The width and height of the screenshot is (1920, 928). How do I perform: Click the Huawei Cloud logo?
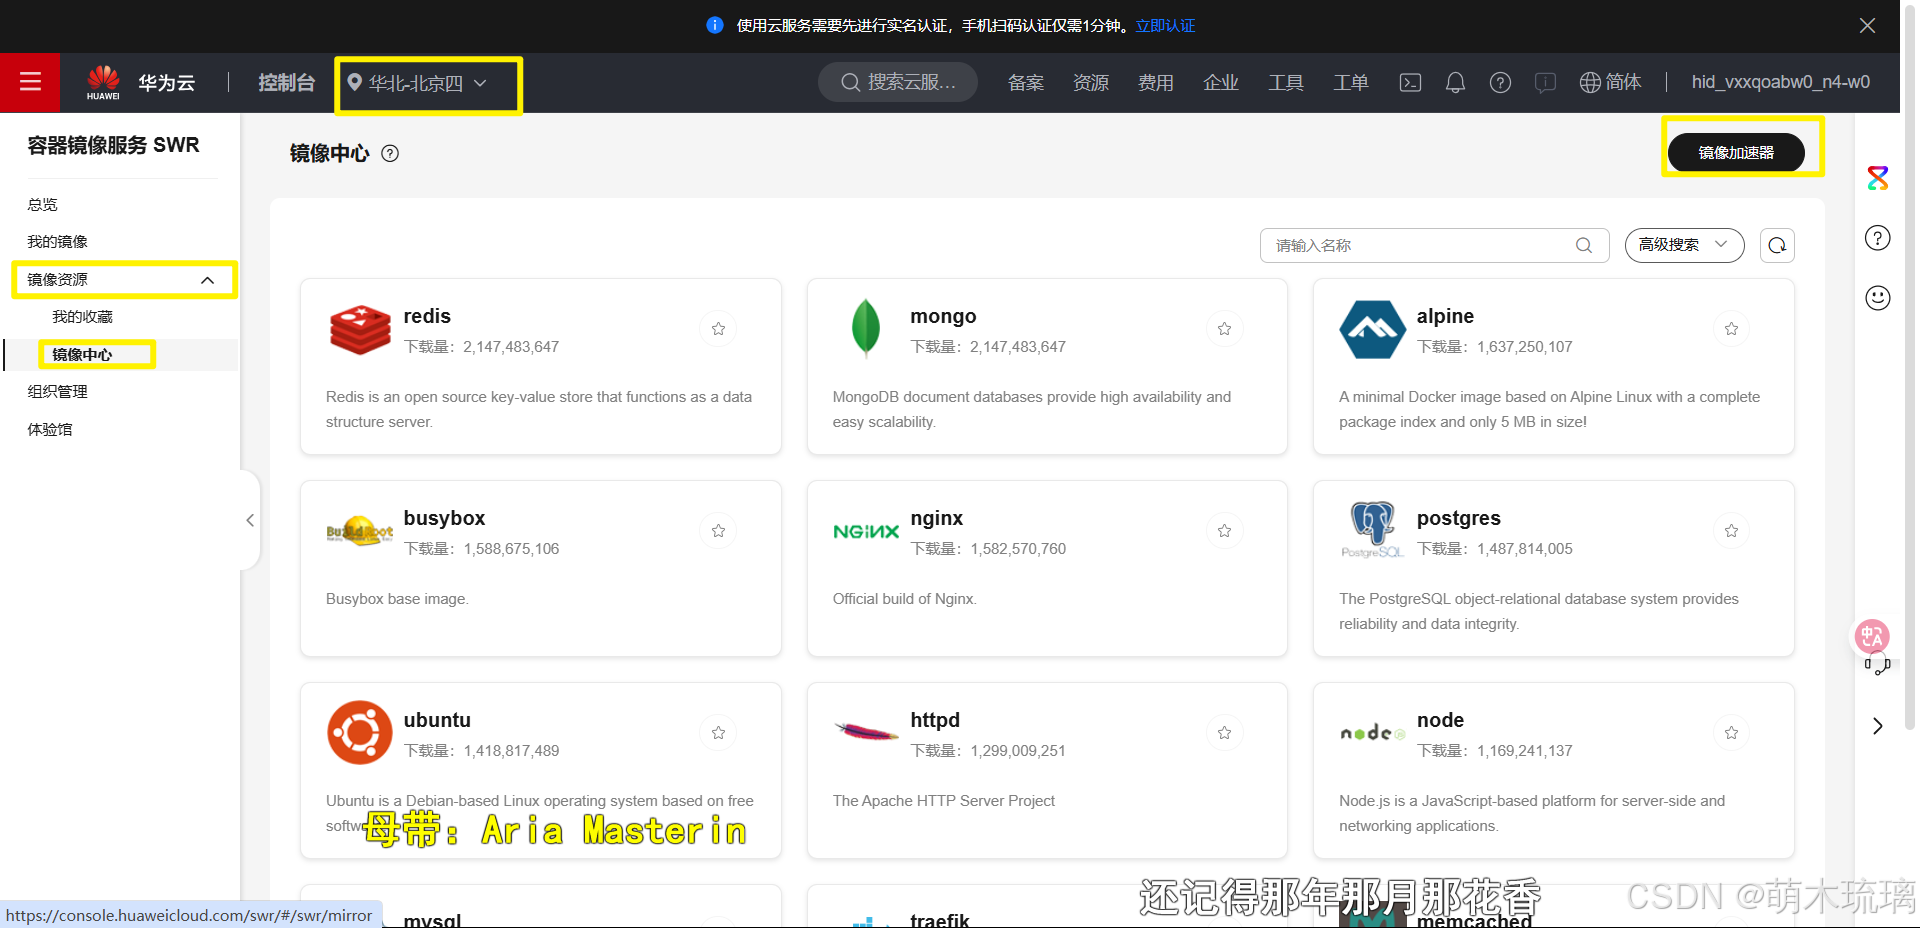103,82
